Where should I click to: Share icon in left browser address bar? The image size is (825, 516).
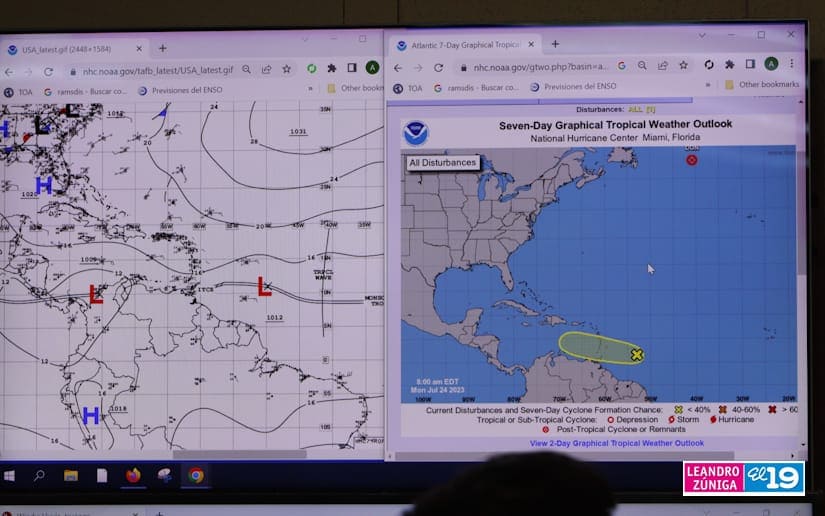pos(266,69)
